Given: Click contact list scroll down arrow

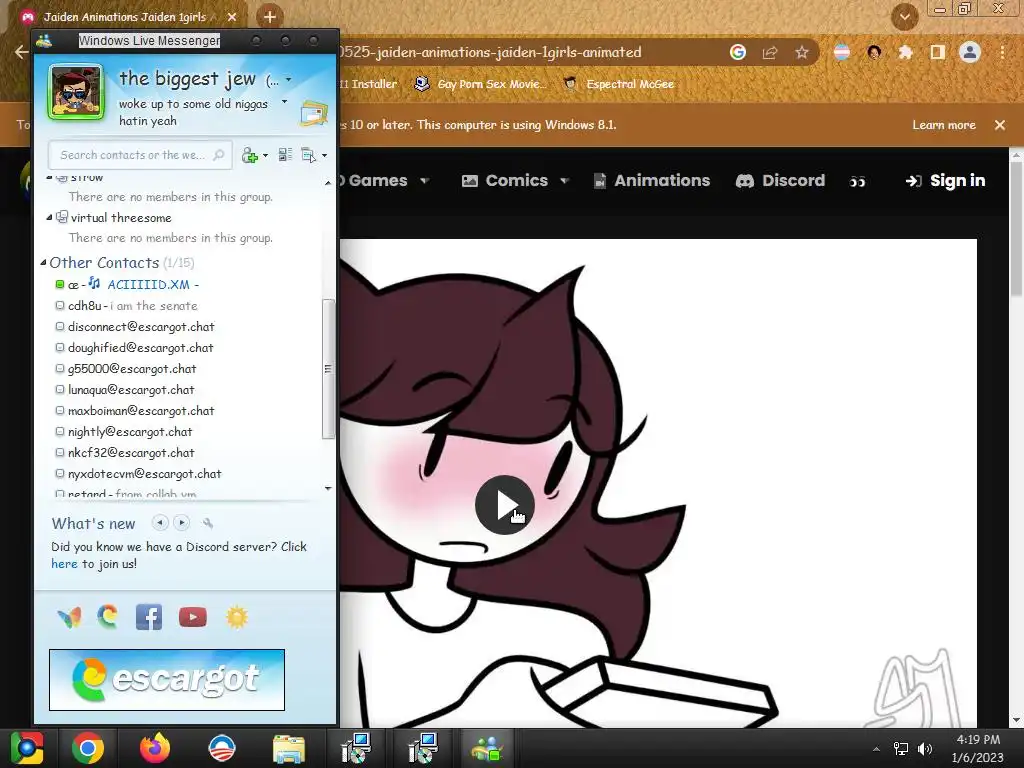Looking at the screenshot, I should tap(328, 488).
